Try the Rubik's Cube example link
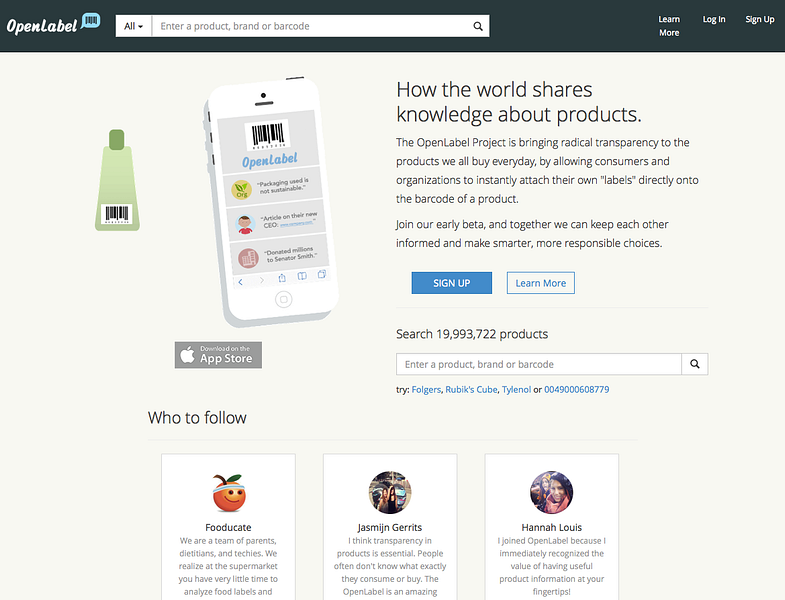Screen dimensions: 785x600 tap(471, 390)
